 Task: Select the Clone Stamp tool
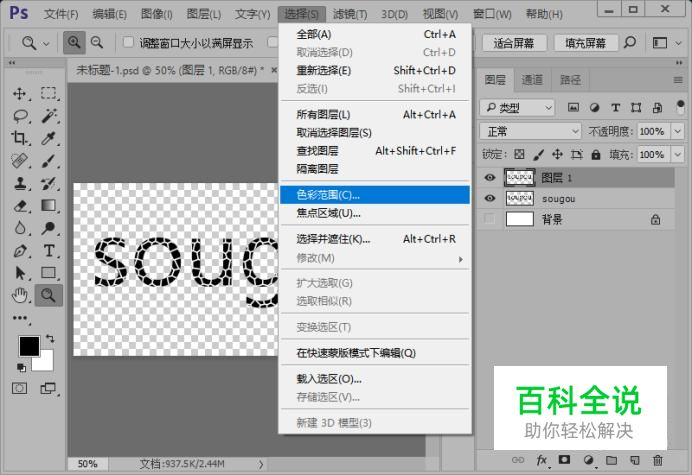coord(19,183)
